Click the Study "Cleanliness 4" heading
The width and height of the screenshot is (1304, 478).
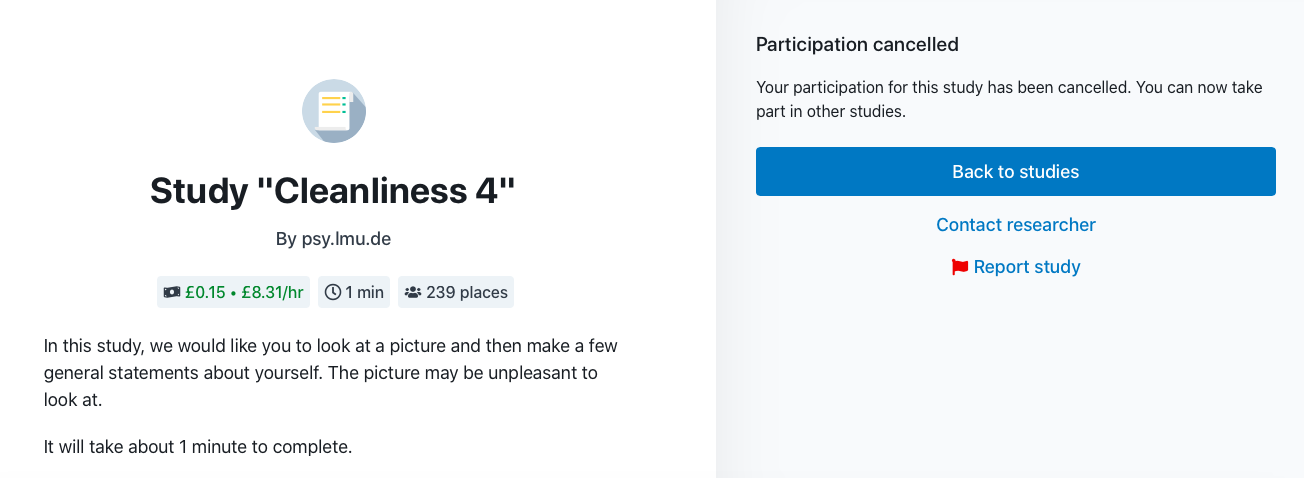point(333,191)
